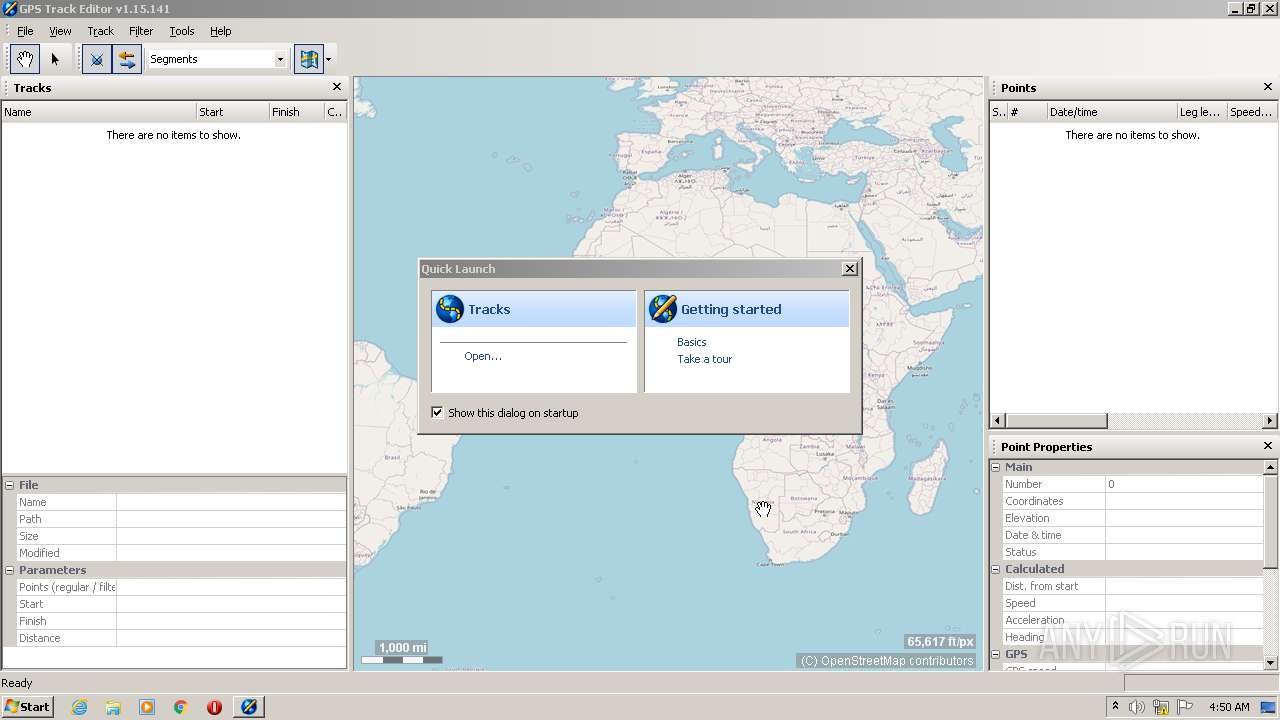Open the Filter menu

(x=141, y=31)
